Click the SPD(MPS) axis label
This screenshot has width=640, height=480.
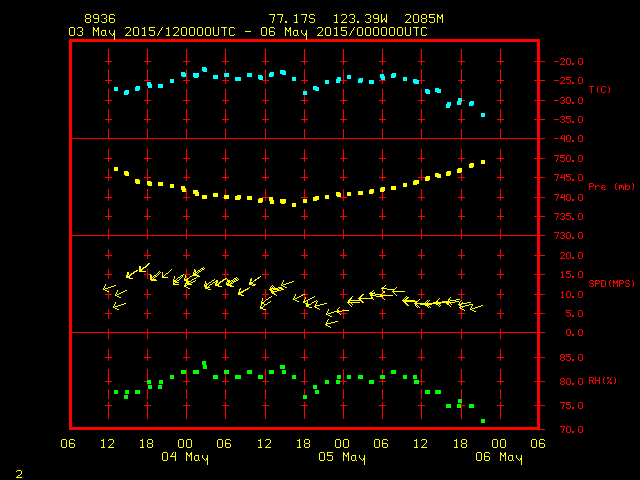[611, 283]
